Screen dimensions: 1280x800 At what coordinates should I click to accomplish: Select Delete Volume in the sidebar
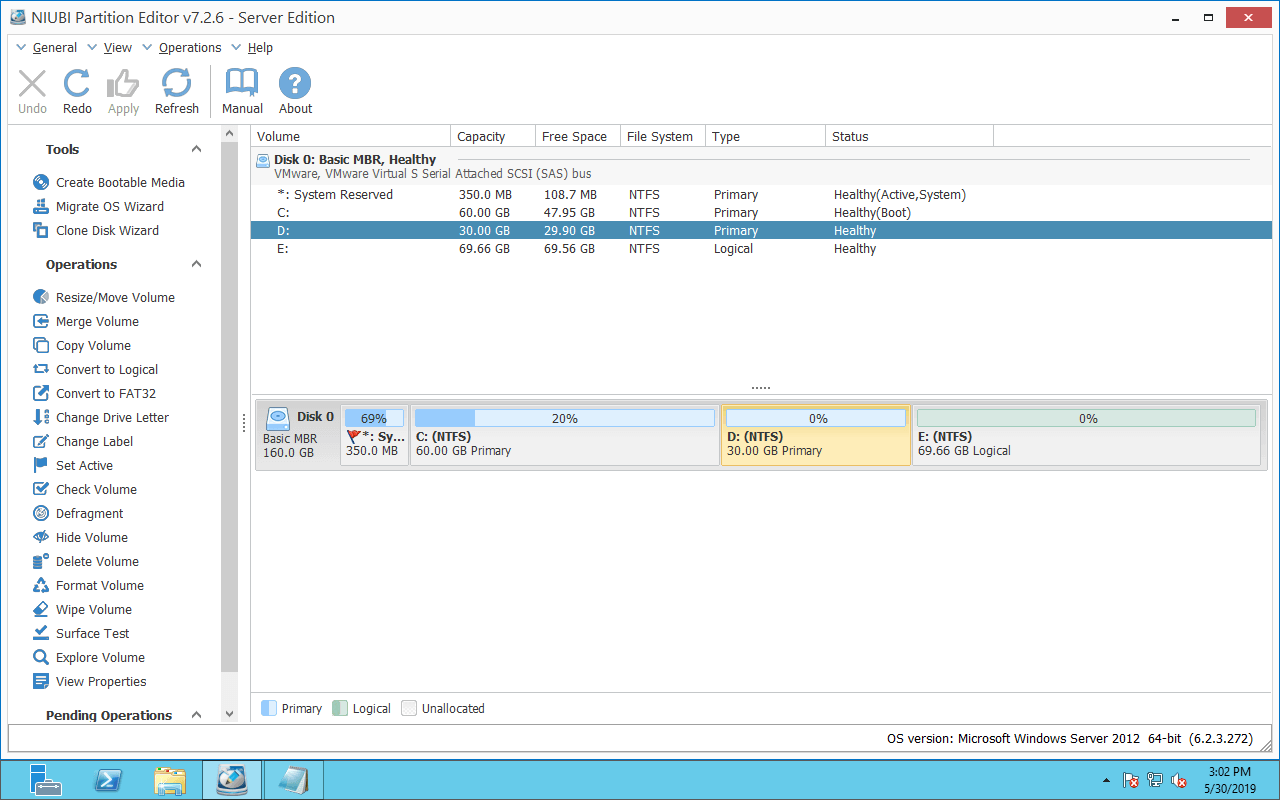[x=97, y=561]
